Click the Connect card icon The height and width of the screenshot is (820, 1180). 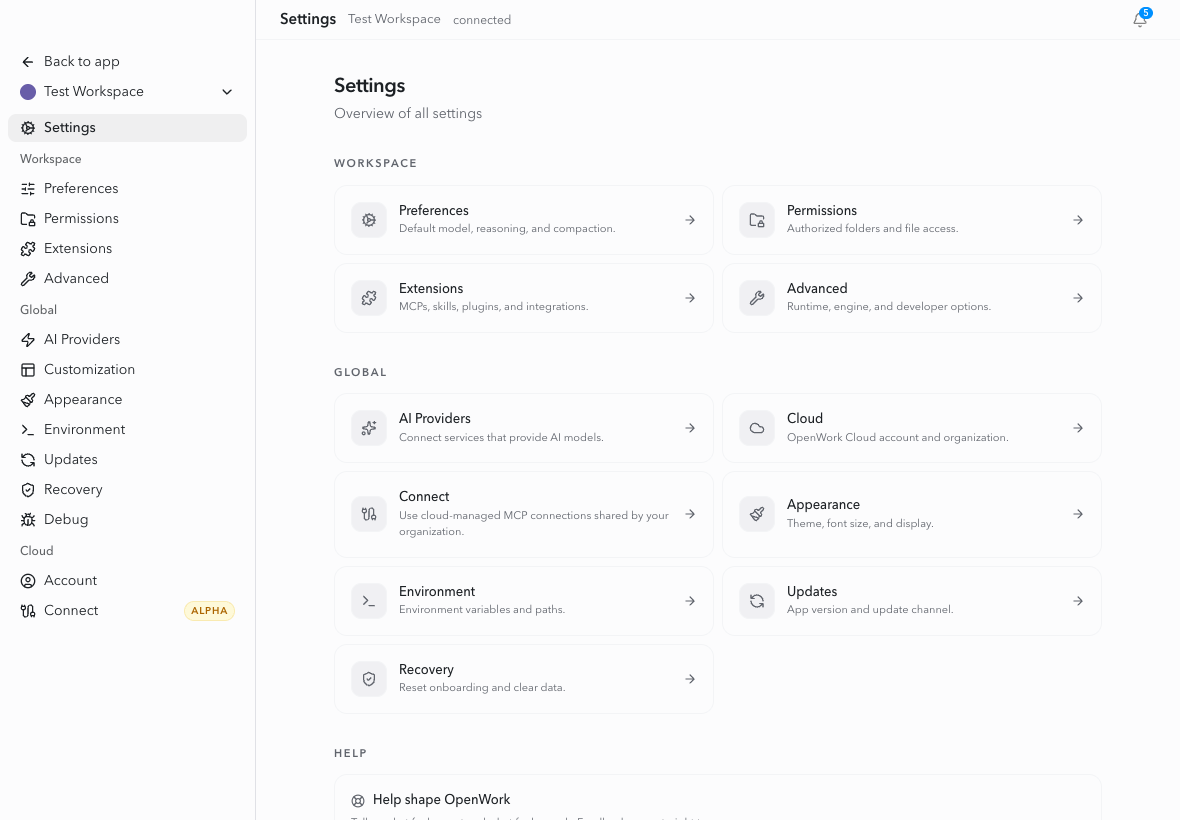pos(369,515)
